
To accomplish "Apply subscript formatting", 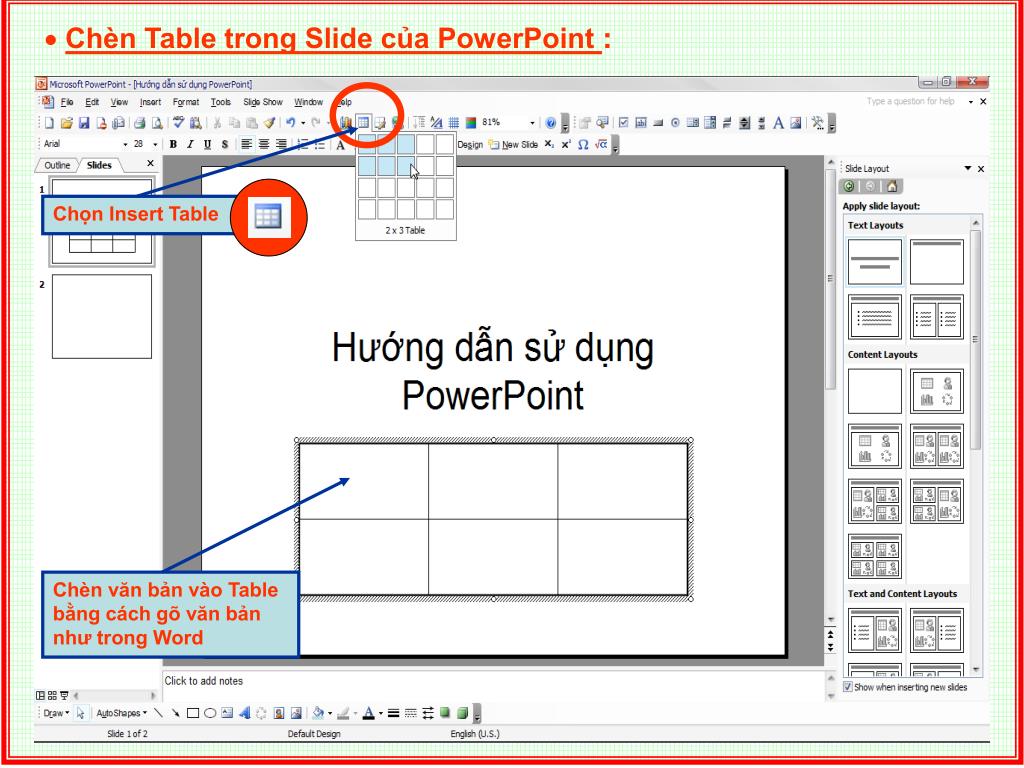I will [549, 144].
